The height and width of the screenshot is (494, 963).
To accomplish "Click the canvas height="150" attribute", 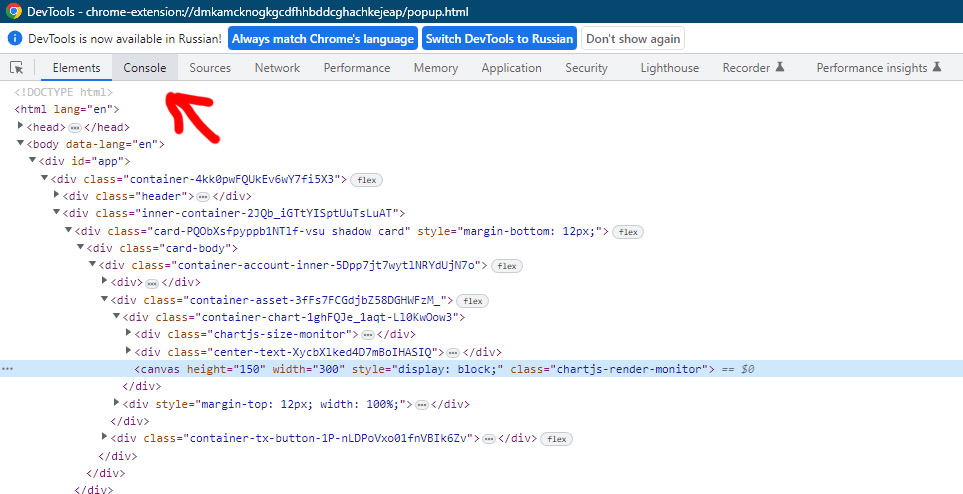I will [226, 369].
